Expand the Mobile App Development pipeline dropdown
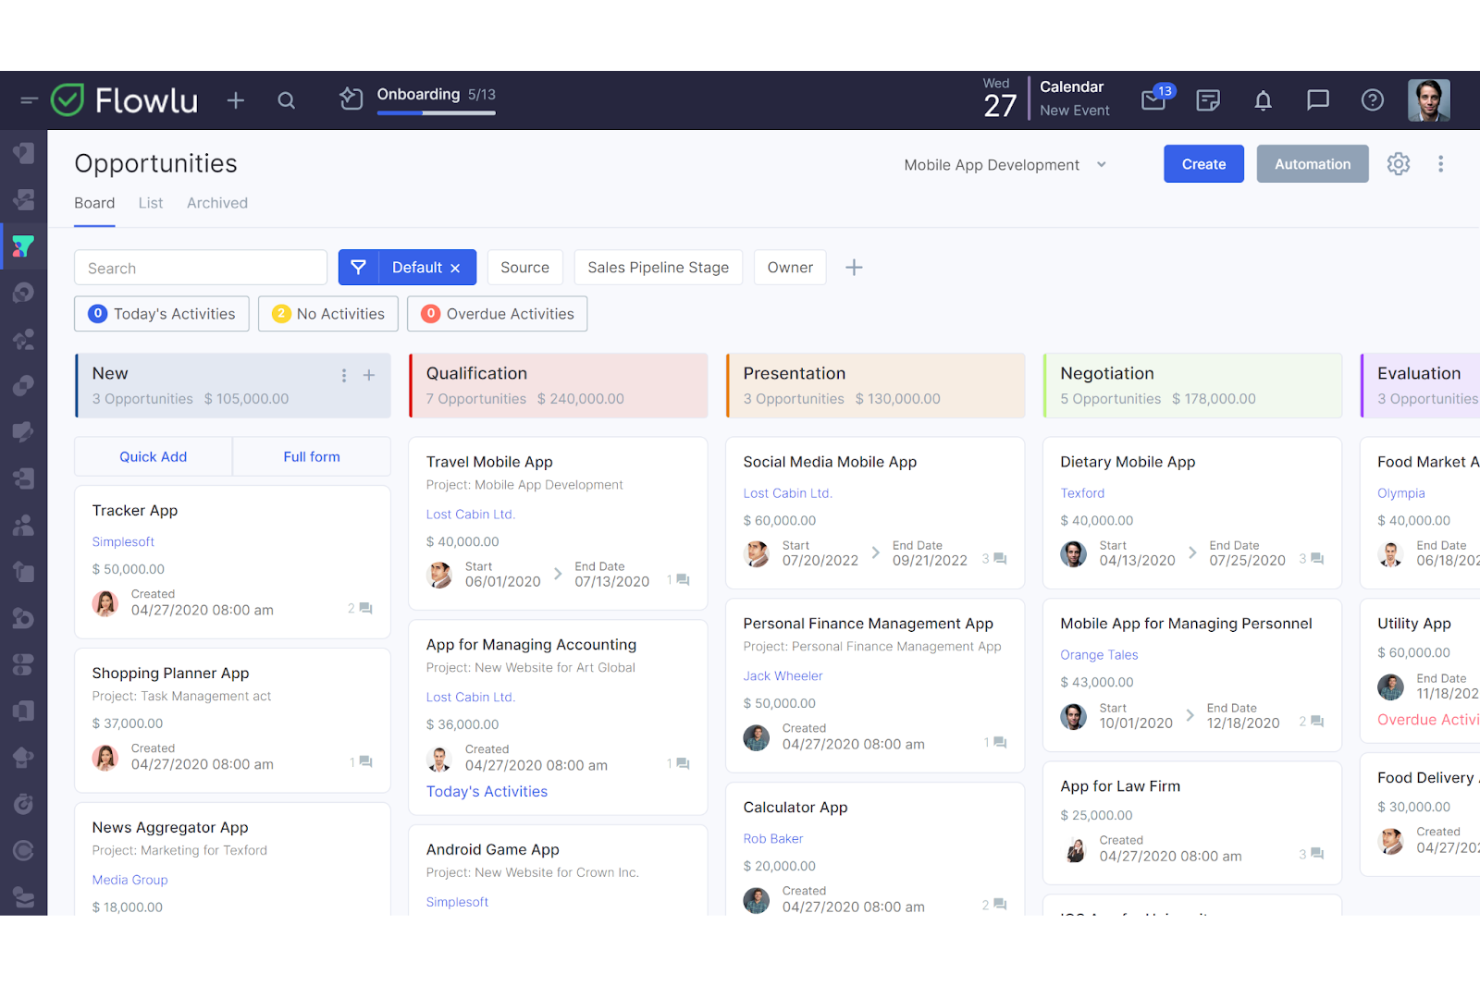Viewport: 1480px width, 987px height. [x=1004, y=165]
